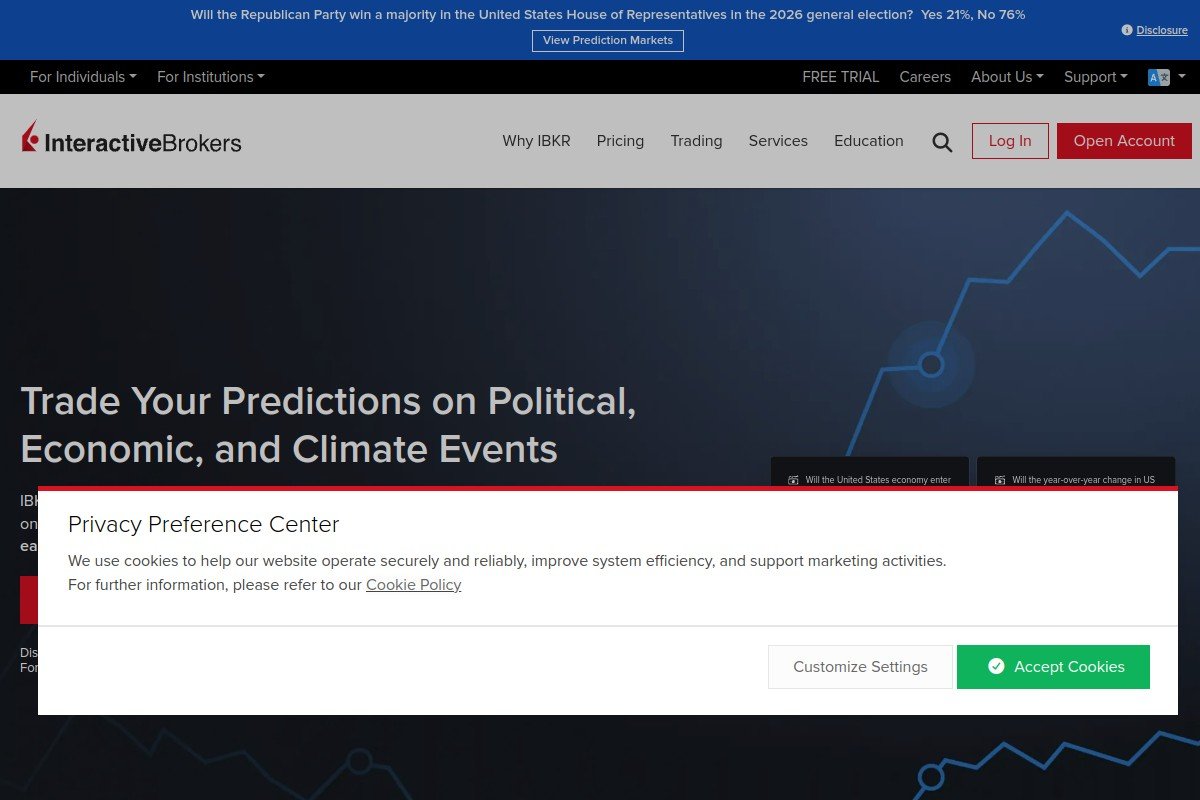Open the Pricing menu
The width and height of the screenshot is (1200, 800).
click(x=620, y=141)
